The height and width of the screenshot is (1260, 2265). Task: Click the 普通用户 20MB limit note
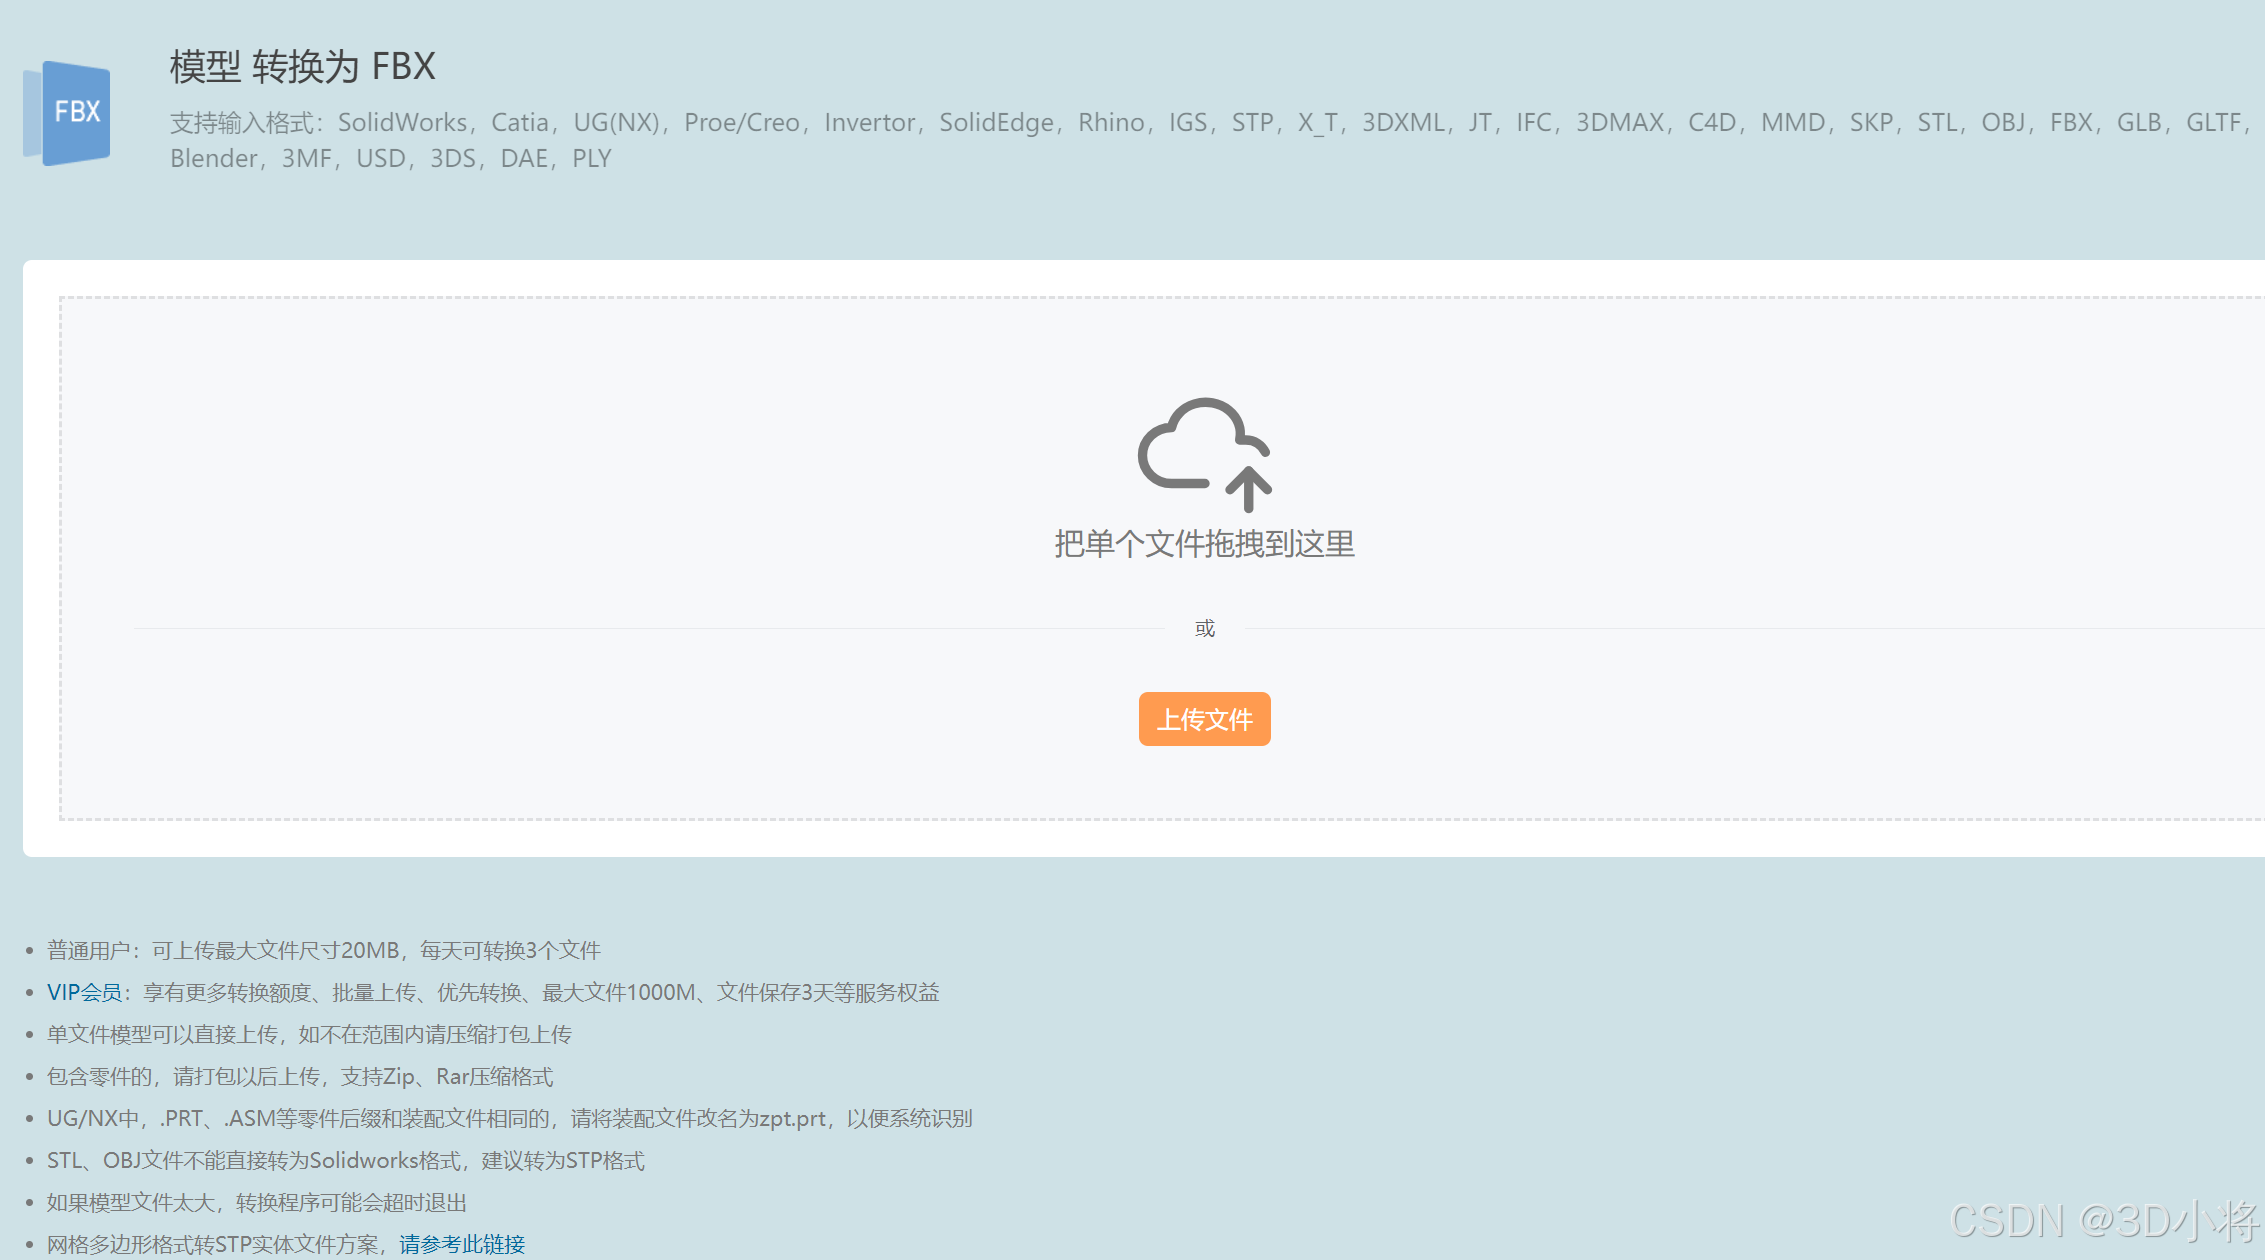click(x=323, y=950)
